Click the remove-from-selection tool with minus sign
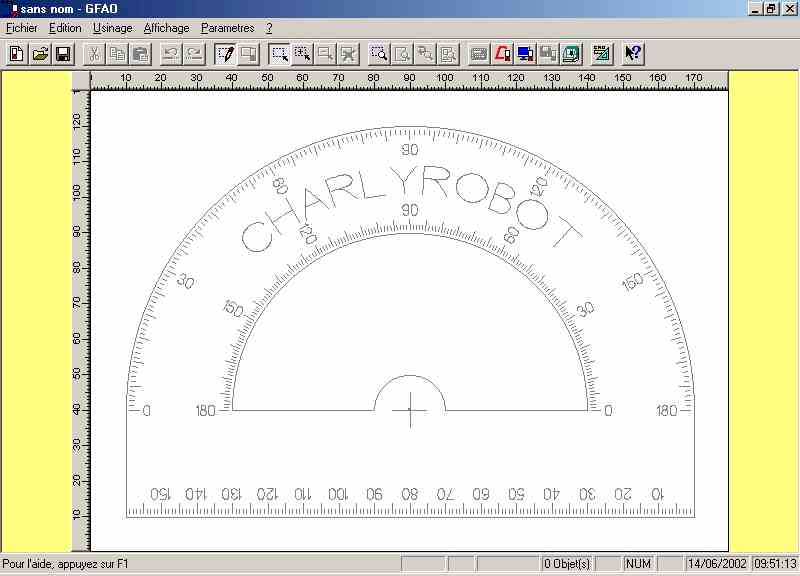 [x=326, y=54]
